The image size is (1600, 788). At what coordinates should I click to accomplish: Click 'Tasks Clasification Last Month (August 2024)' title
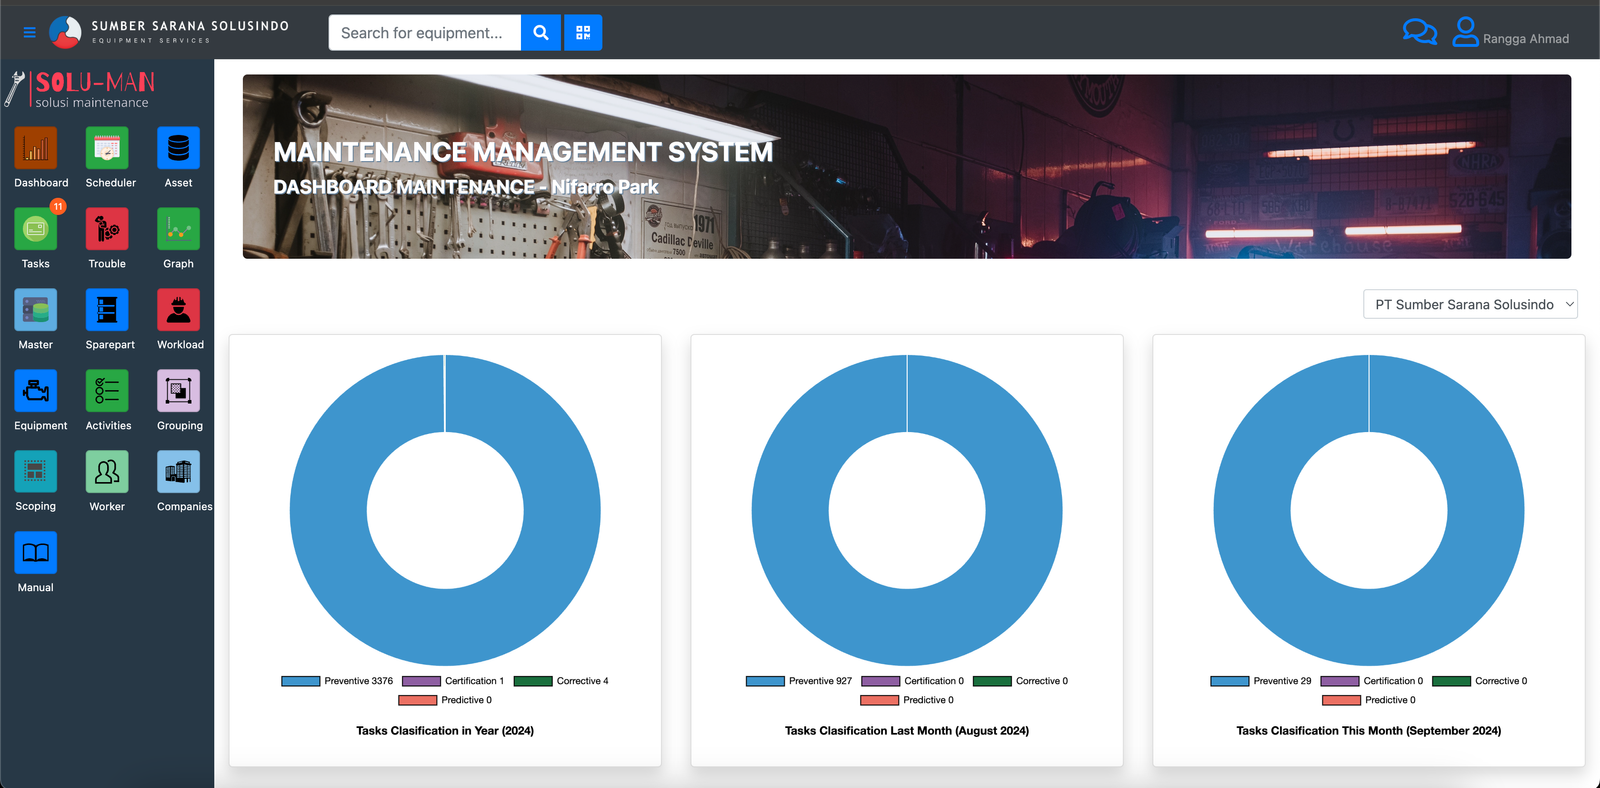907,731
